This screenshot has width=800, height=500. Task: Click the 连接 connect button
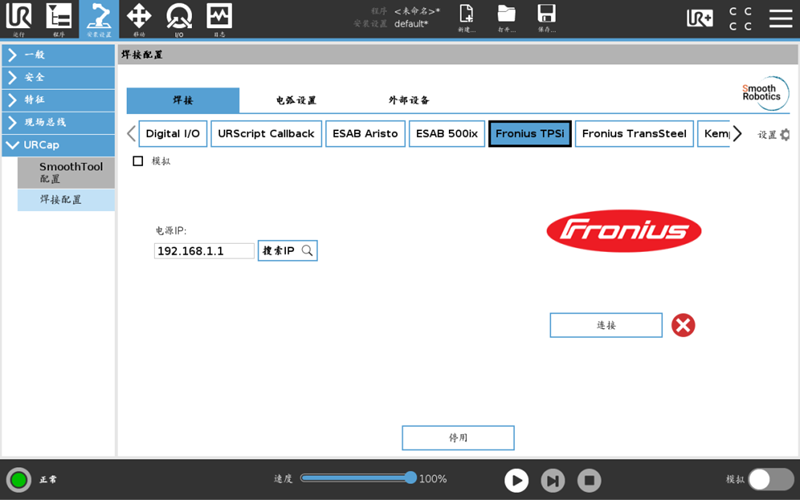606,325
